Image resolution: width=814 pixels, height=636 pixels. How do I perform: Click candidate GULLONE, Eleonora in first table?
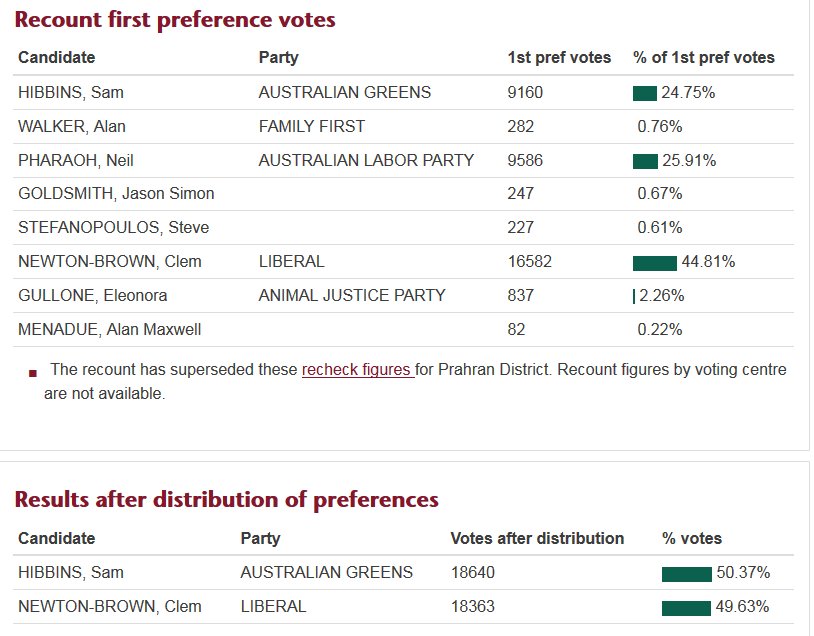[93, 296]
